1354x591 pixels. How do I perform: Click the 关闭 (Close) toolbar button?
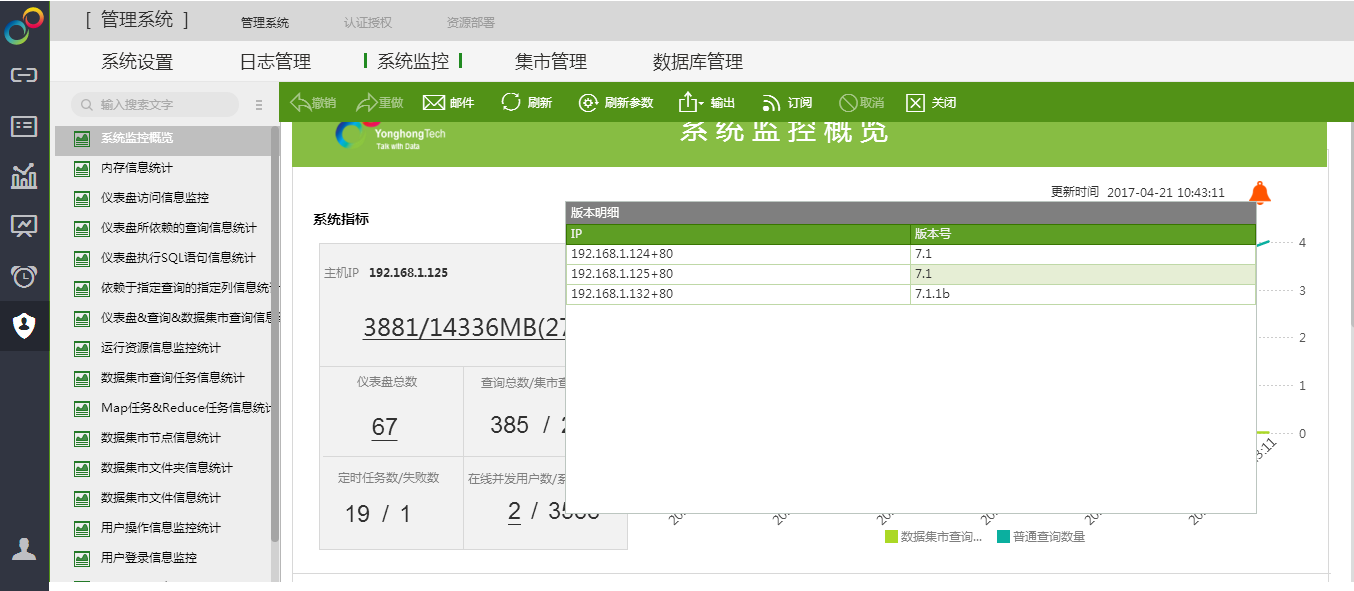915,103
